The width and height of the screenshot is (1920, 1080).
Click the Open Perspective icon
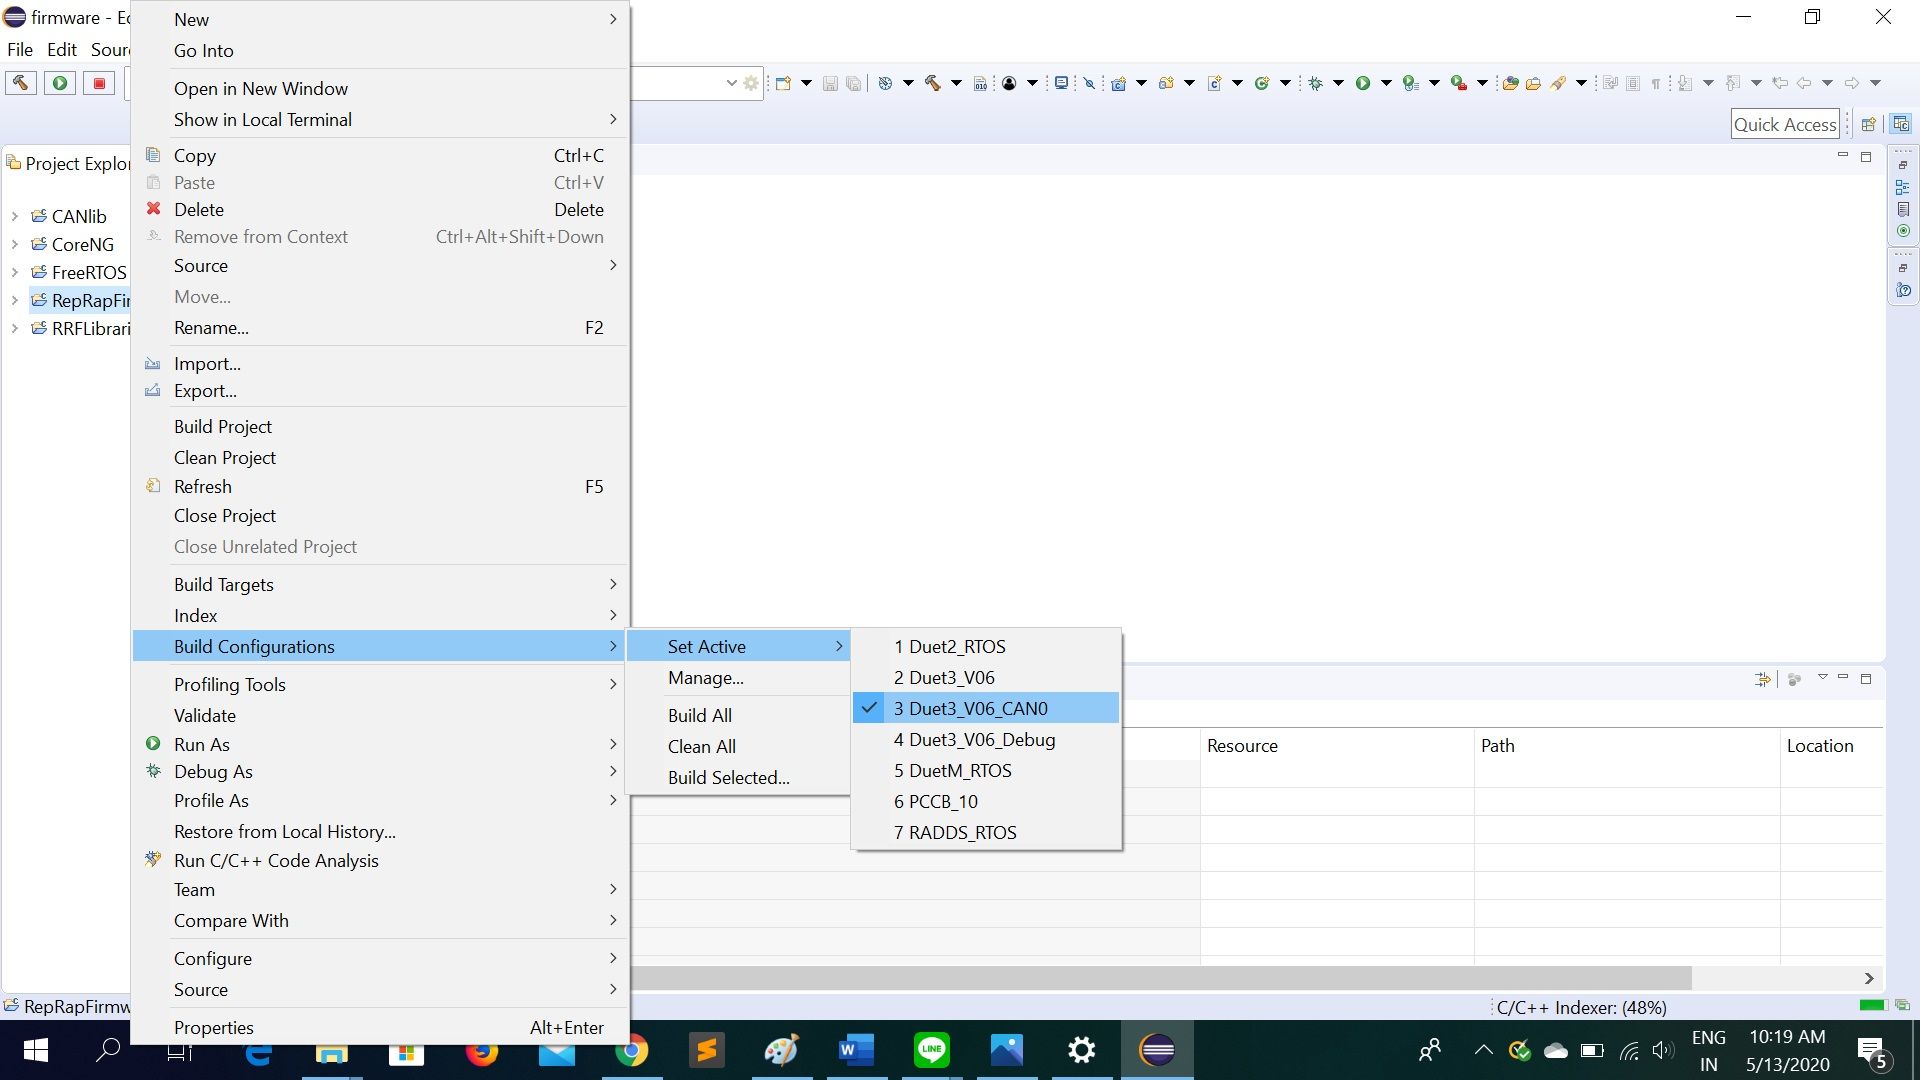[x=1868, y=124]
